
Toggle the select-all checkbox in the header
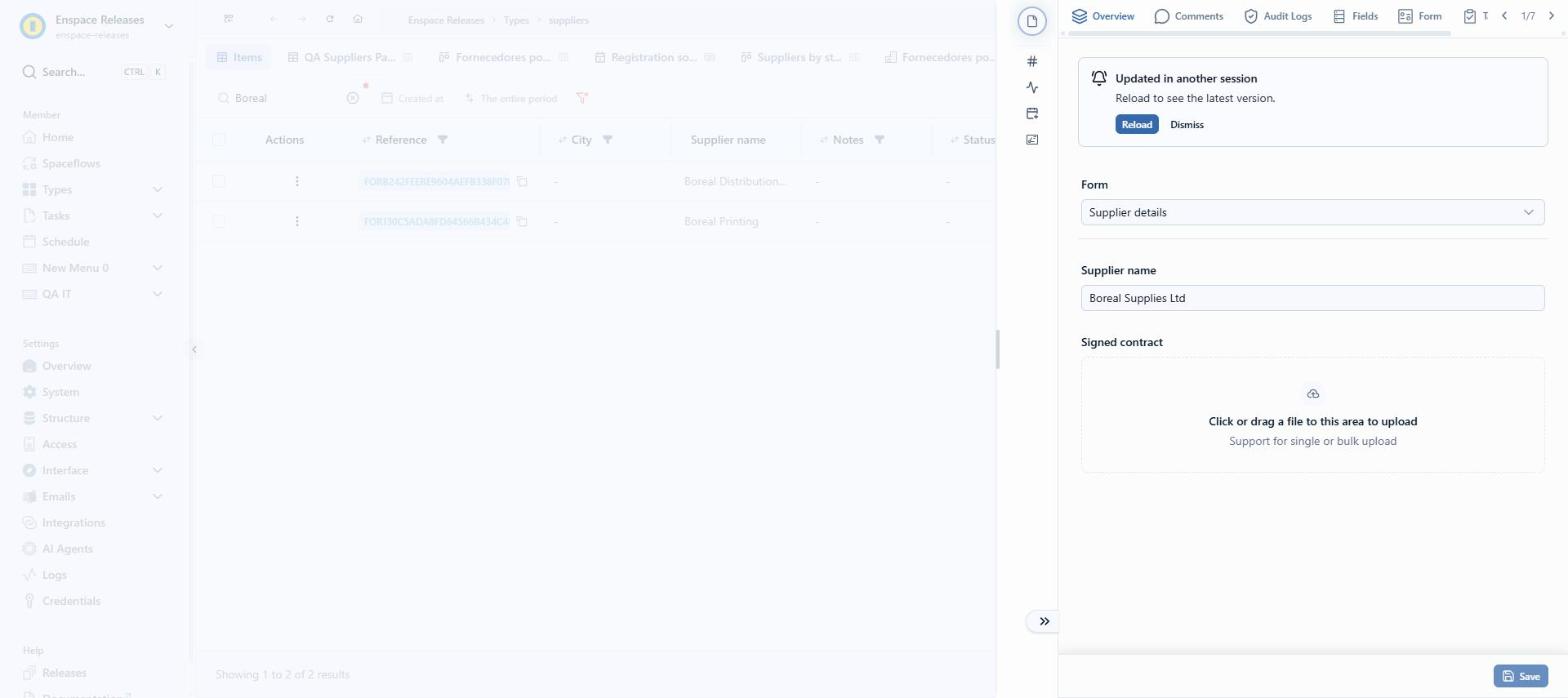pyautogui.click(x=219, y=140)
